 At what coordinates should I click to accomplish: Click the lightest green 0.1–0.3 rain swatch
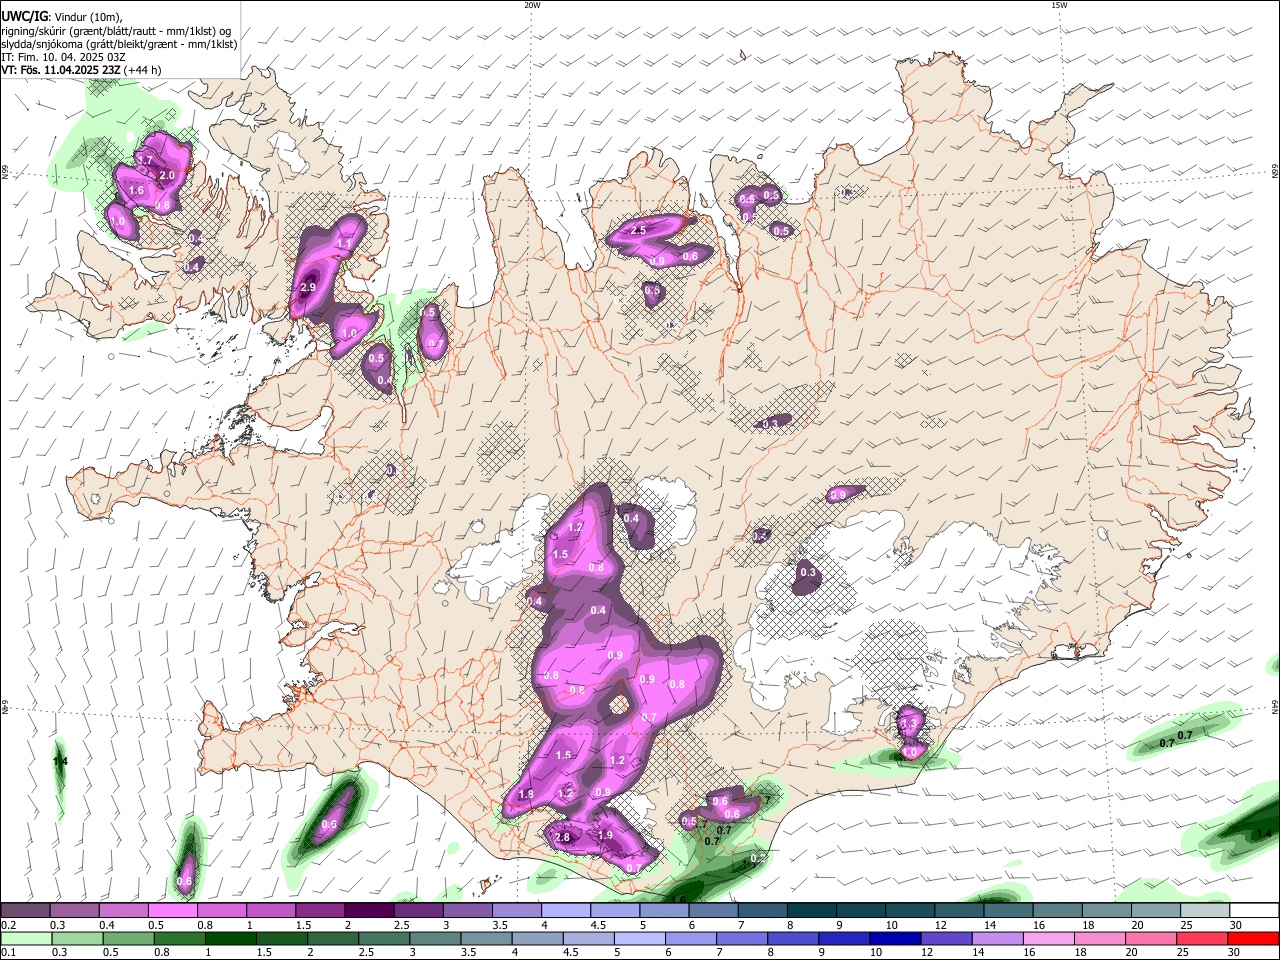tap(25, 939)
